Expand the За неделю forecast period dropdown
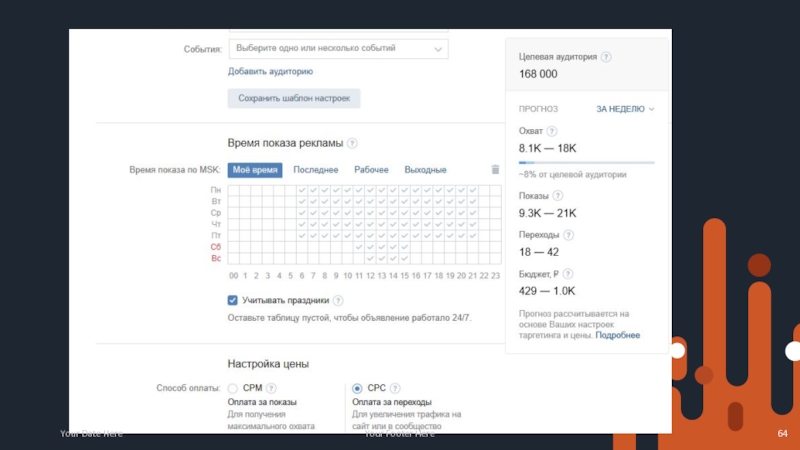 [x=625, y=109]
